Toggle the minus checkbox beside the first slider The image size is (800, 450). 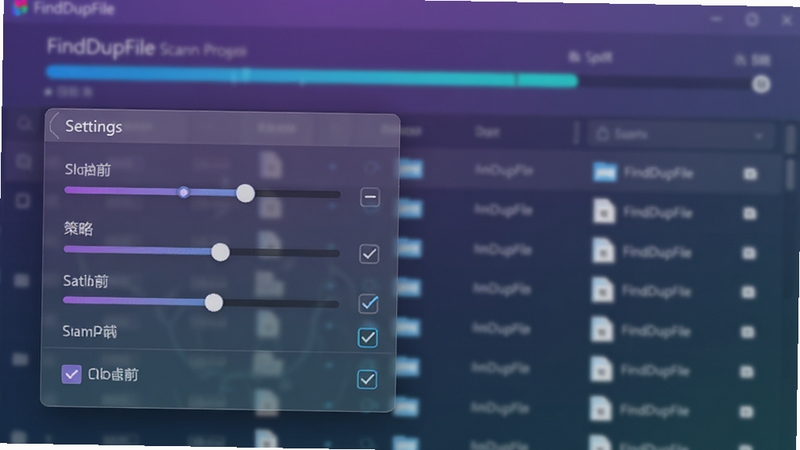pyautogui.click(x=370, y=197)
